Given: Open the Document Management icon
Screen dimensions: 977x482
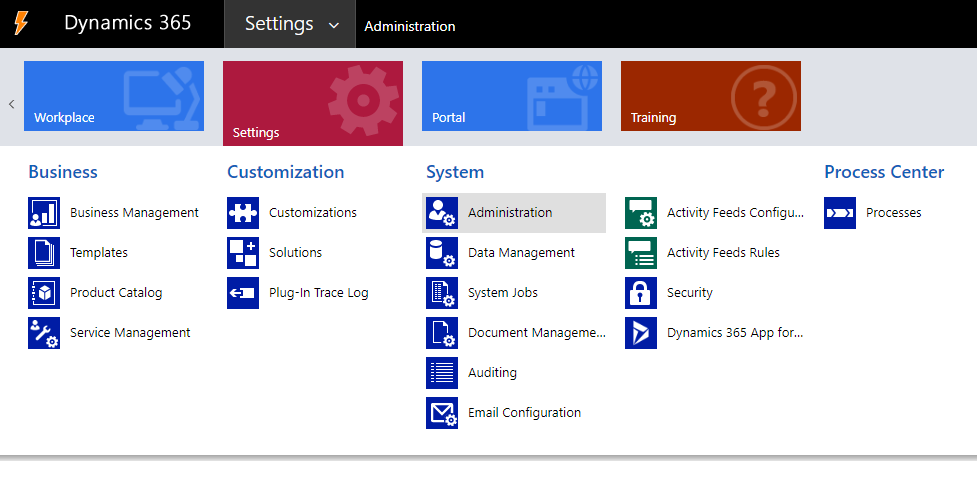Looking at the screenshot, I should point(442,333).
